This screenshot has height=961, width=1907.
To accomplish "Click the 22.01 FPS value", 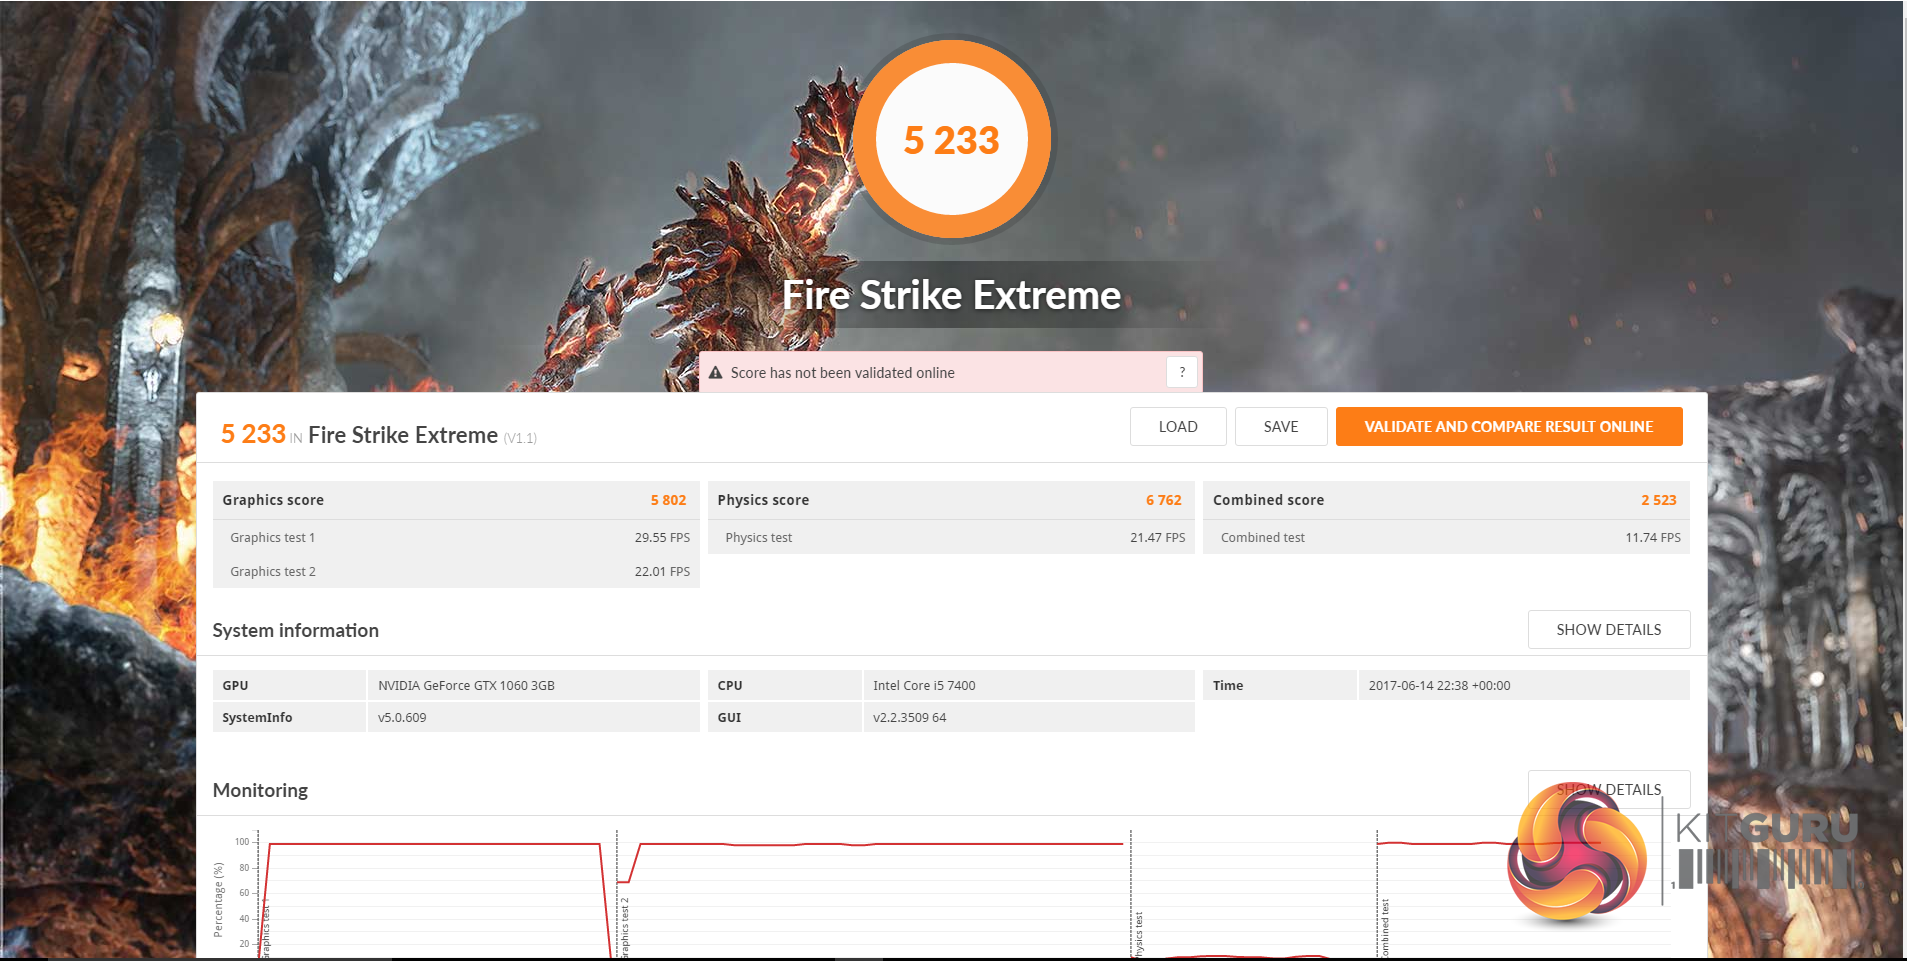I will pos(662,571).
